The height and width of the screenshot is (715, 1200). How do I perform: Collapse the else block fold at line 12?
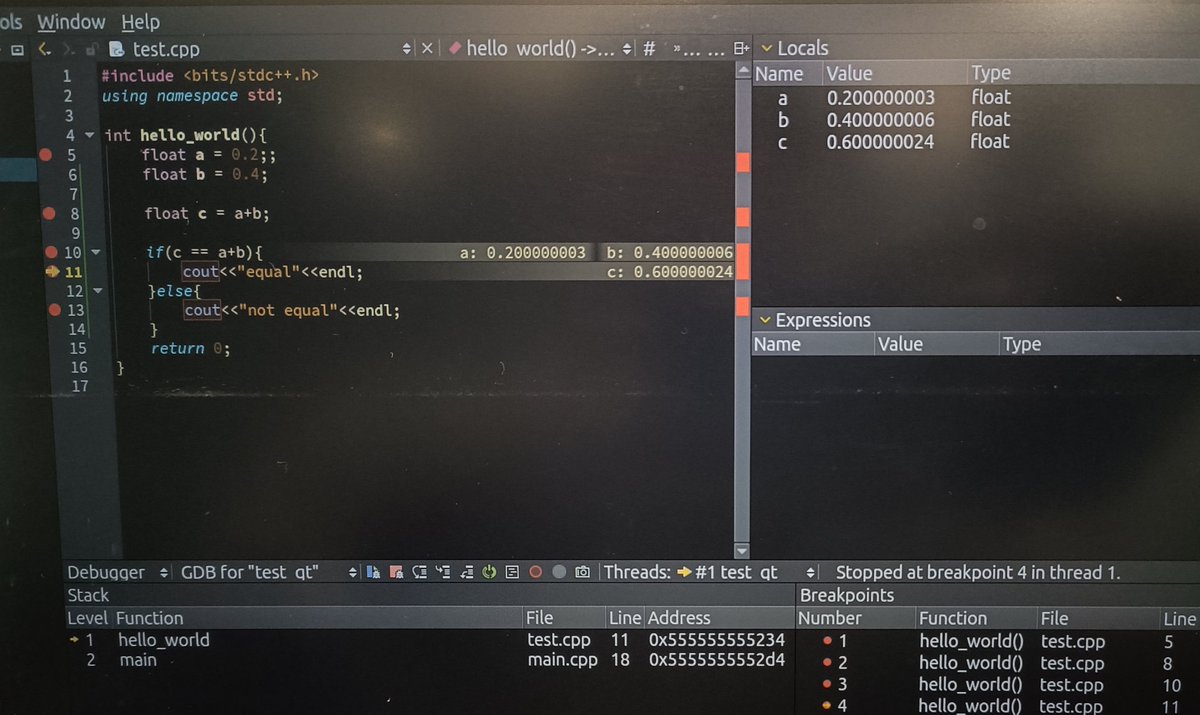(x=97, y=291)
